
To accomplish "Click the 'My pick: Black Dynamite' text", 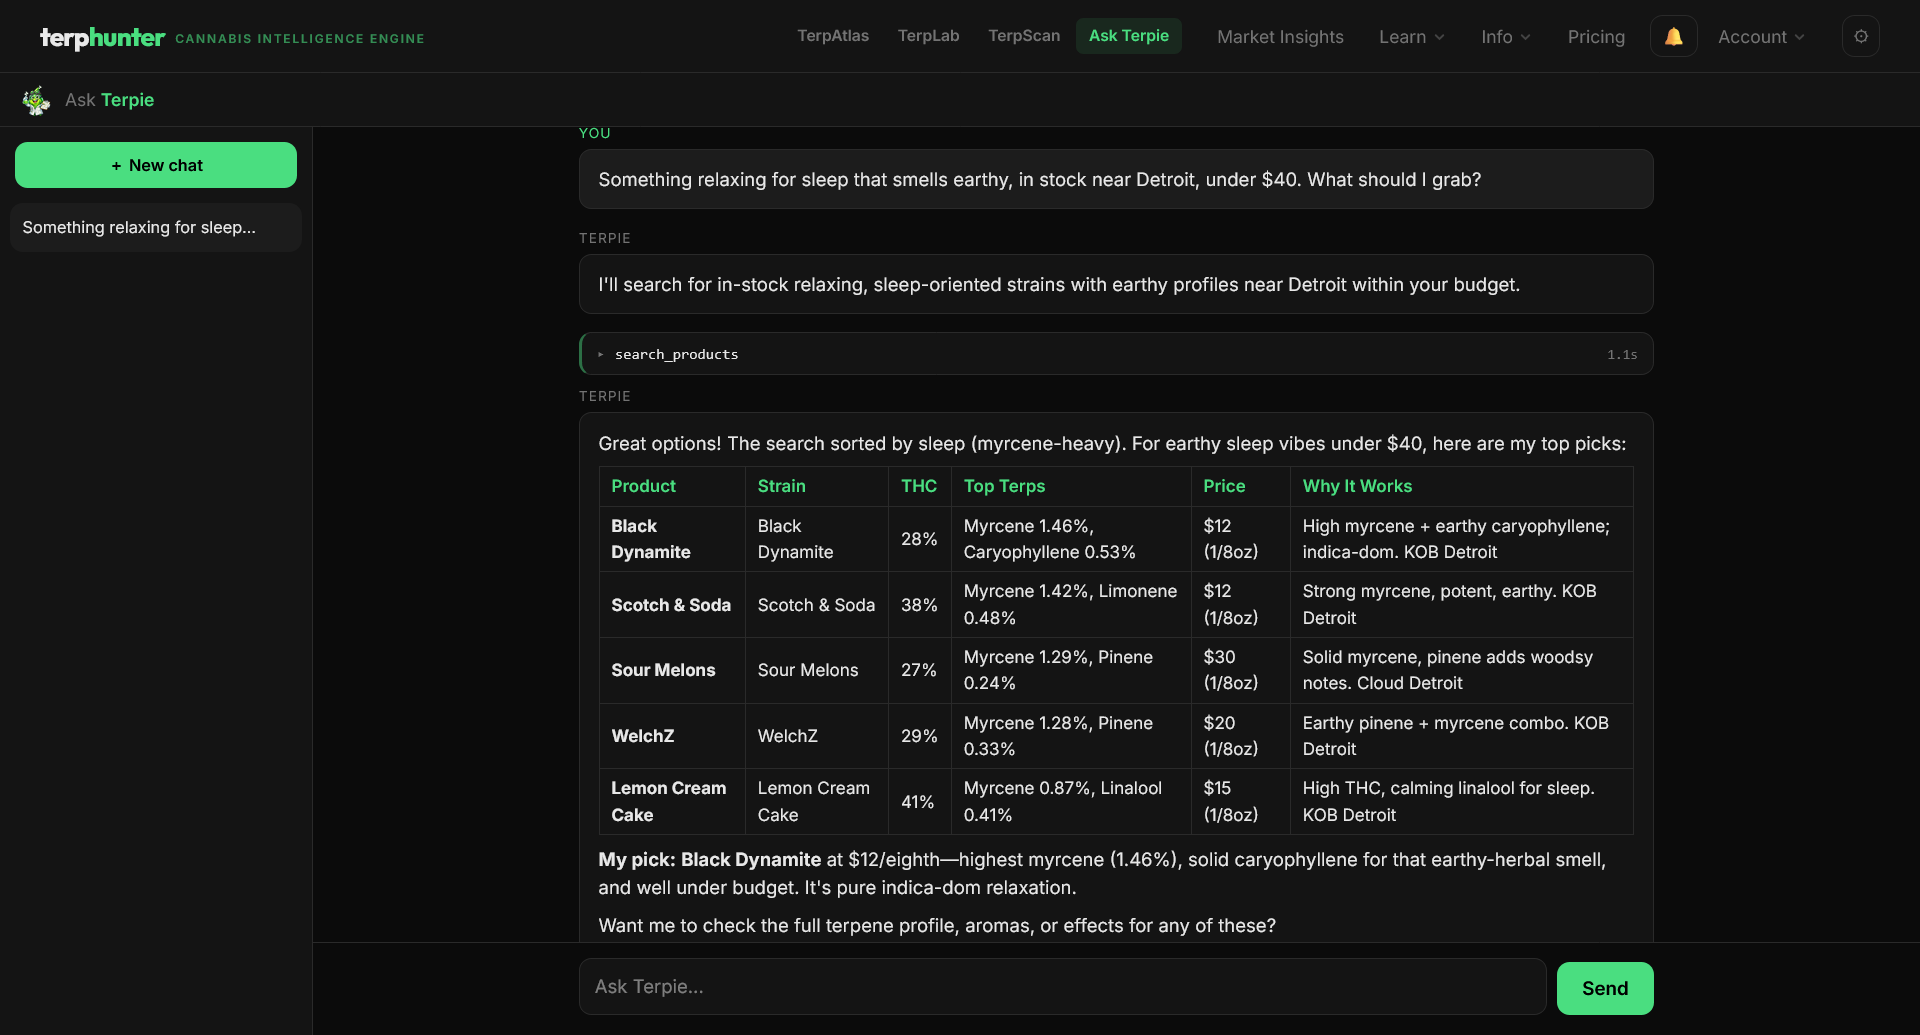I will pos(710,860).
